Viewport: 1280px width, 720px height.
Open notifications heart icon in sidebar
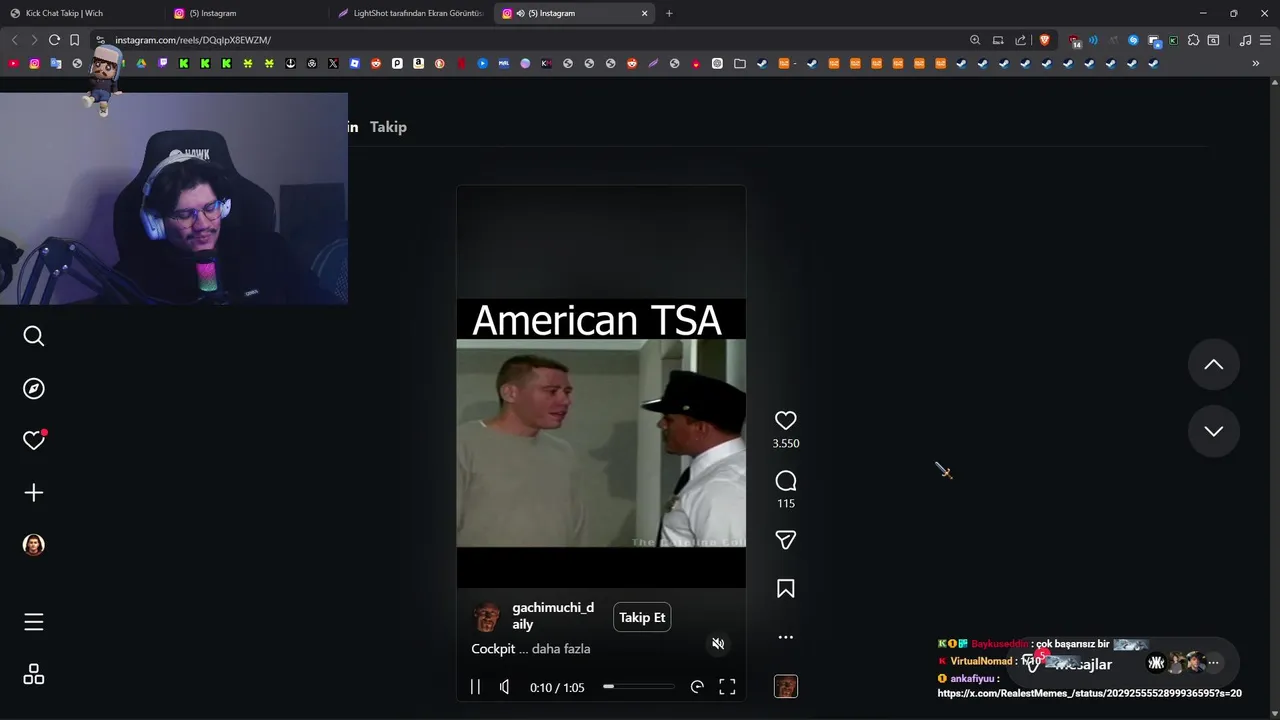coord(34,440)
